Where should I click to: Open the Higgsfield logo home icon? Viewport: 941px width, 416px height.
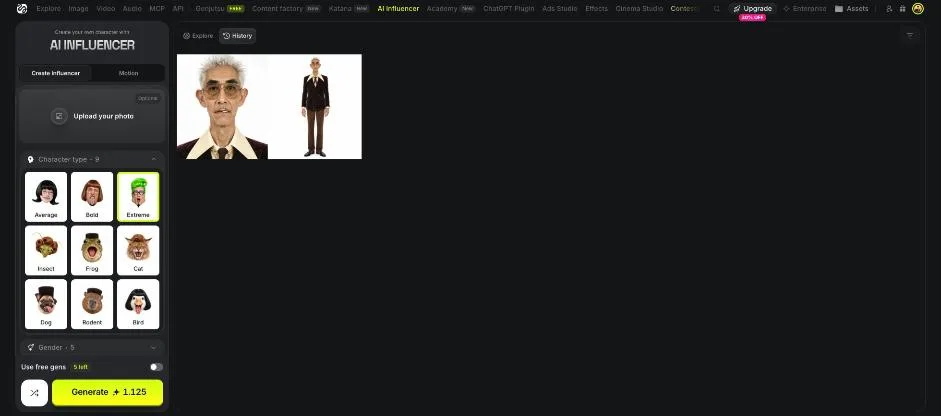[x=22, y=8]
